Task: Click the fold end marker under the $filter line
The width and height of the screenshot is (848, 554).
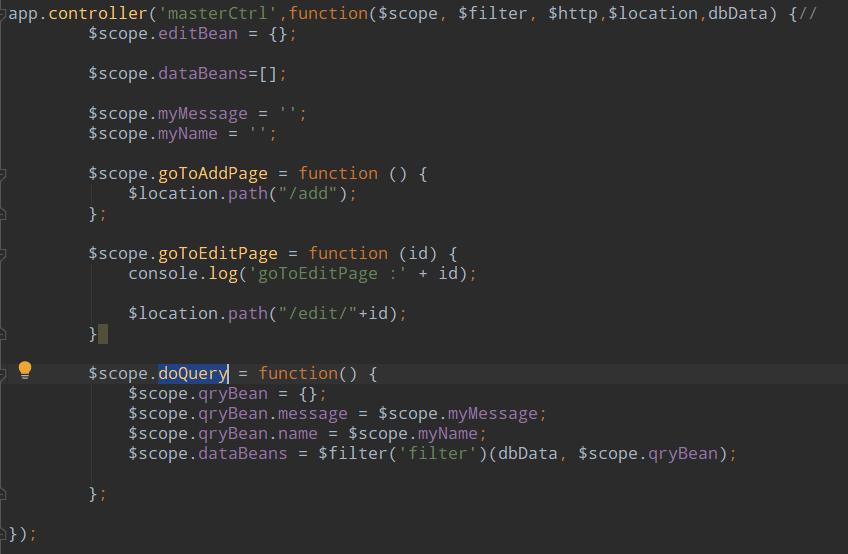Action: click(2, 494)
